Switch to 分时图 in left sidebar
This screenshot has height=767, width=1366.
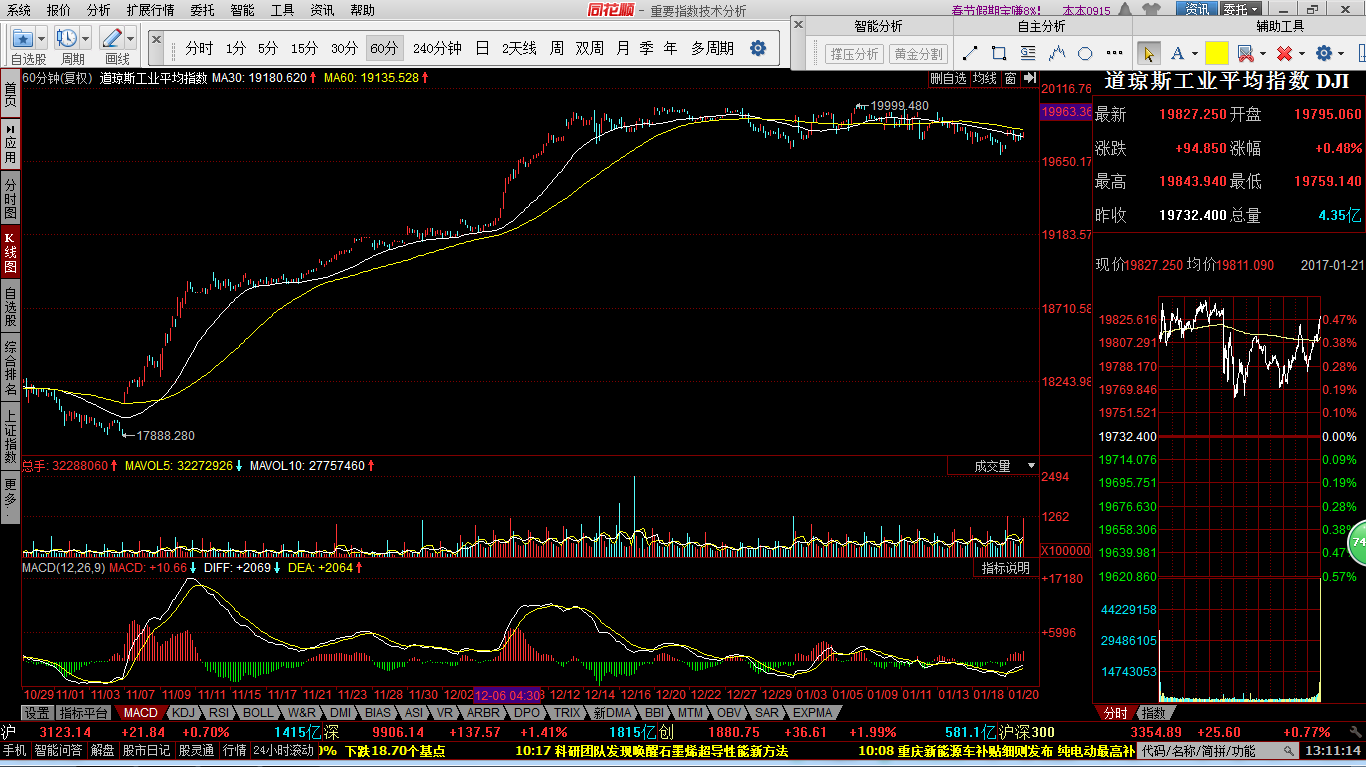pos(10,198)
